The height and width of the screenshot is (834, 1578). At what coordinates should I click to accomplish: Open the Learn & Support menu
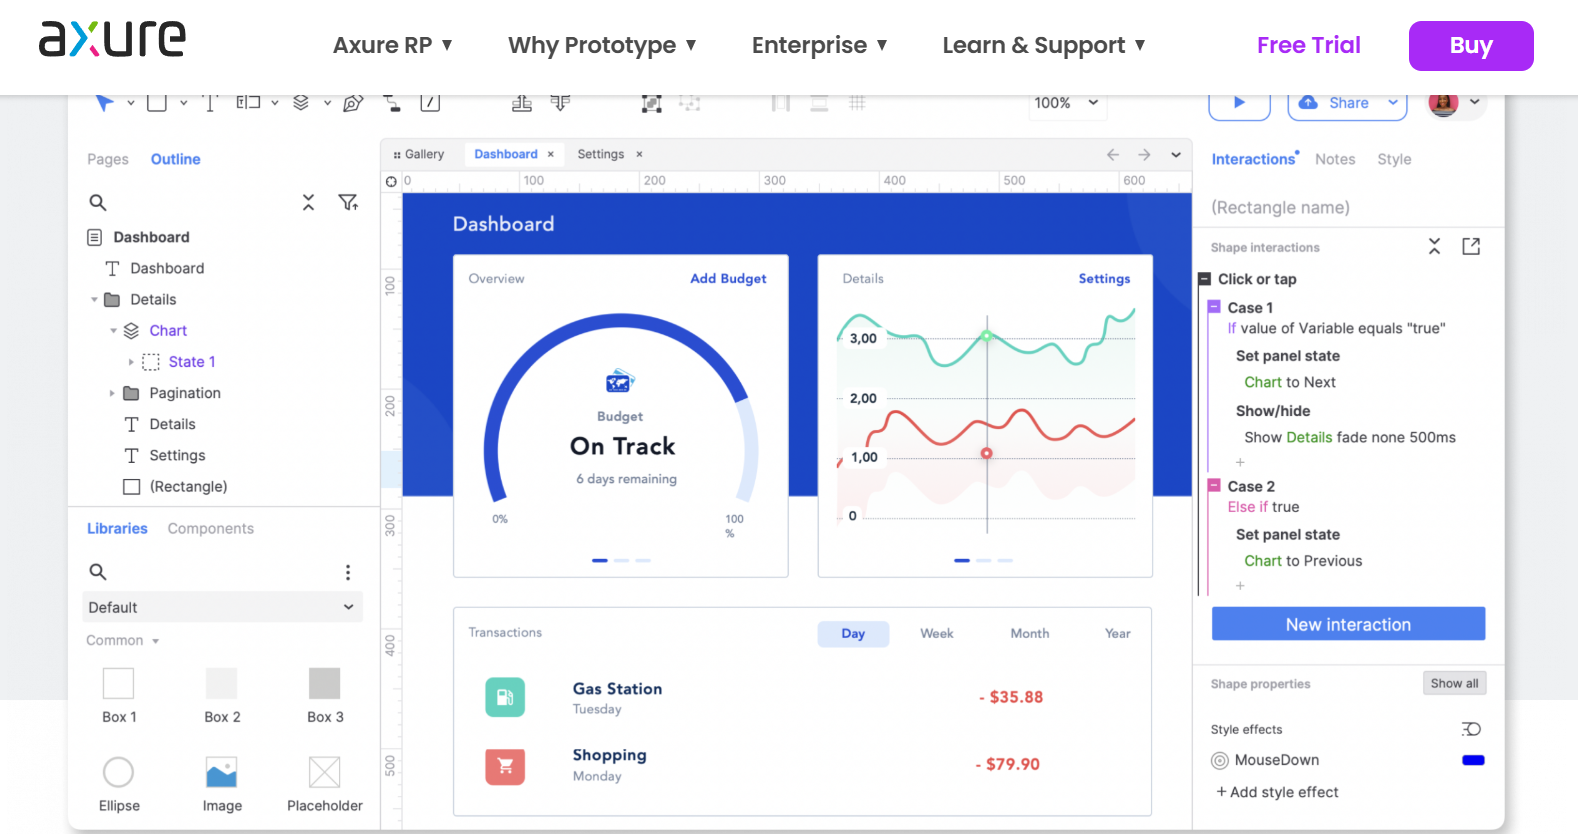tap(1044, 45)
